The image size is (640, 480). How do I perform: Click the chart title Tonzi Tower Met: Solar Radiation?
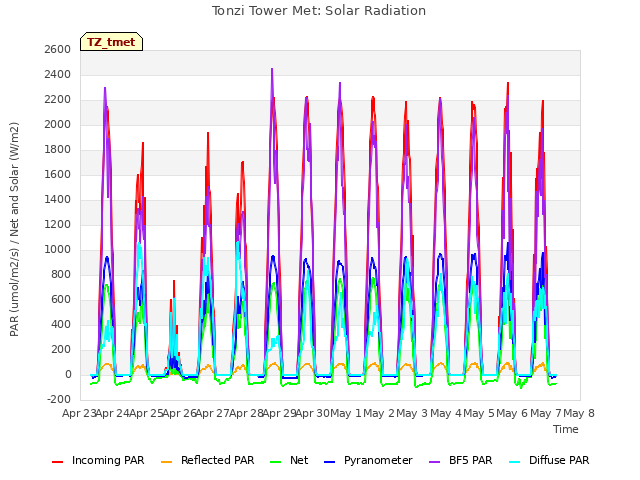319,11
